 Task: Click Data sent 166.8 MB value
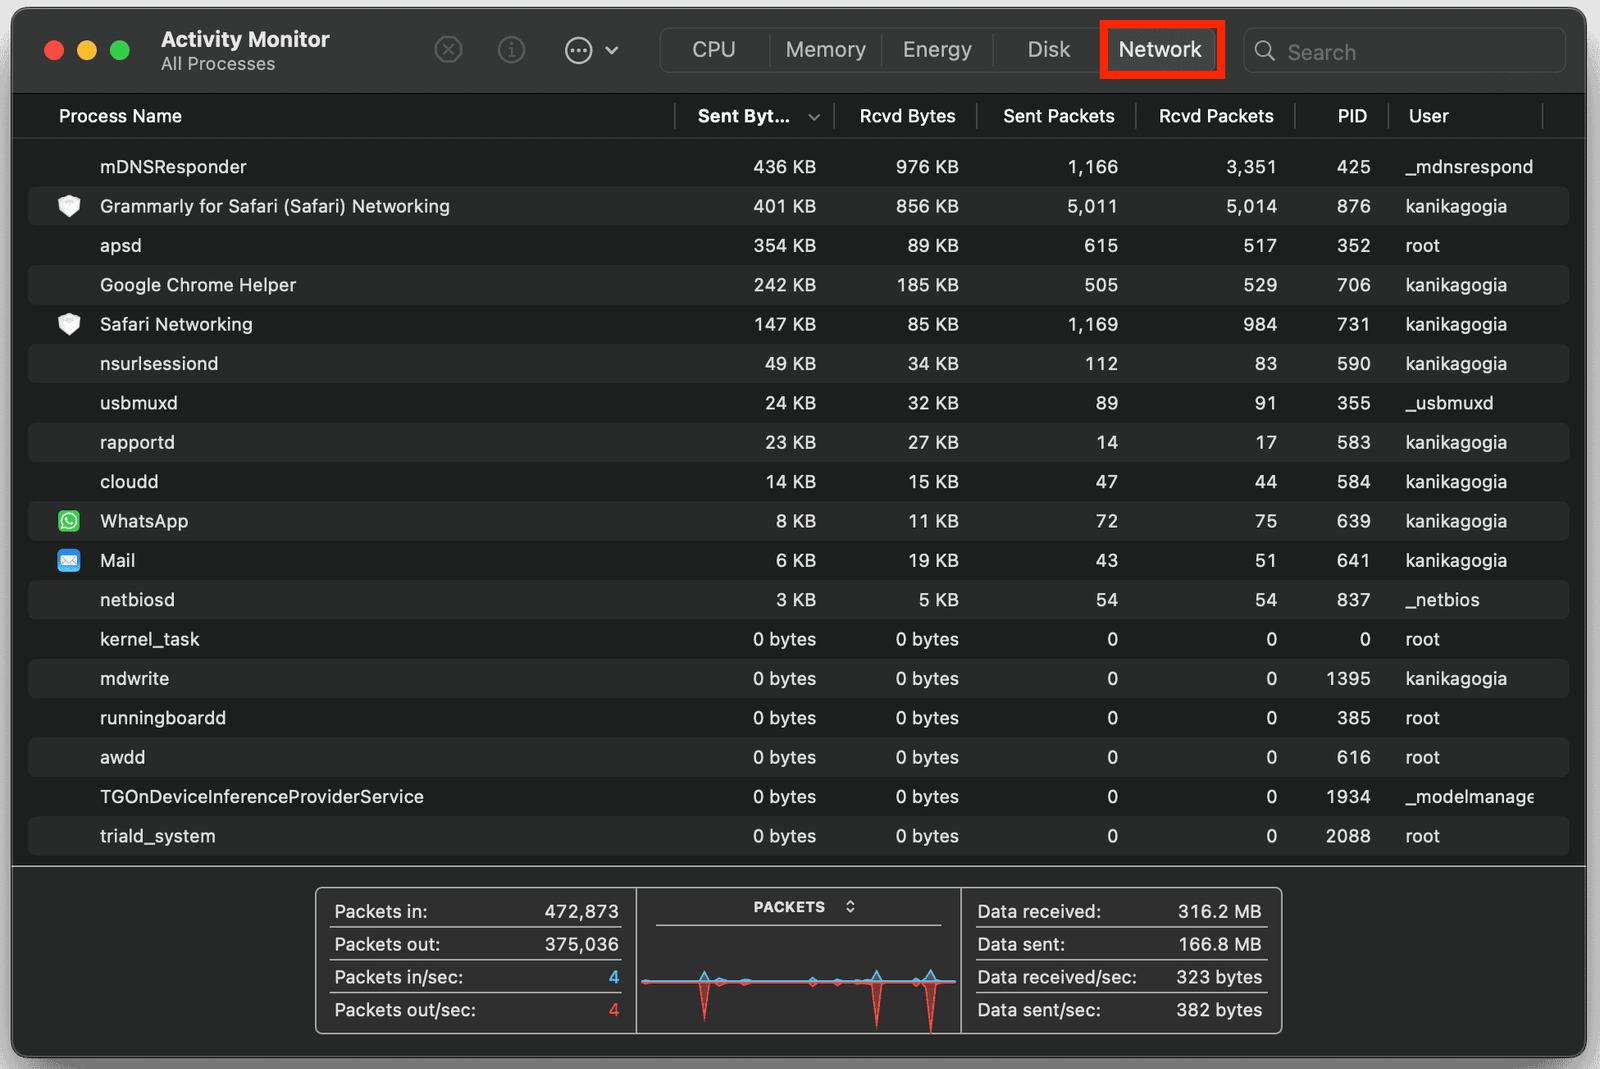point(1219,944)
